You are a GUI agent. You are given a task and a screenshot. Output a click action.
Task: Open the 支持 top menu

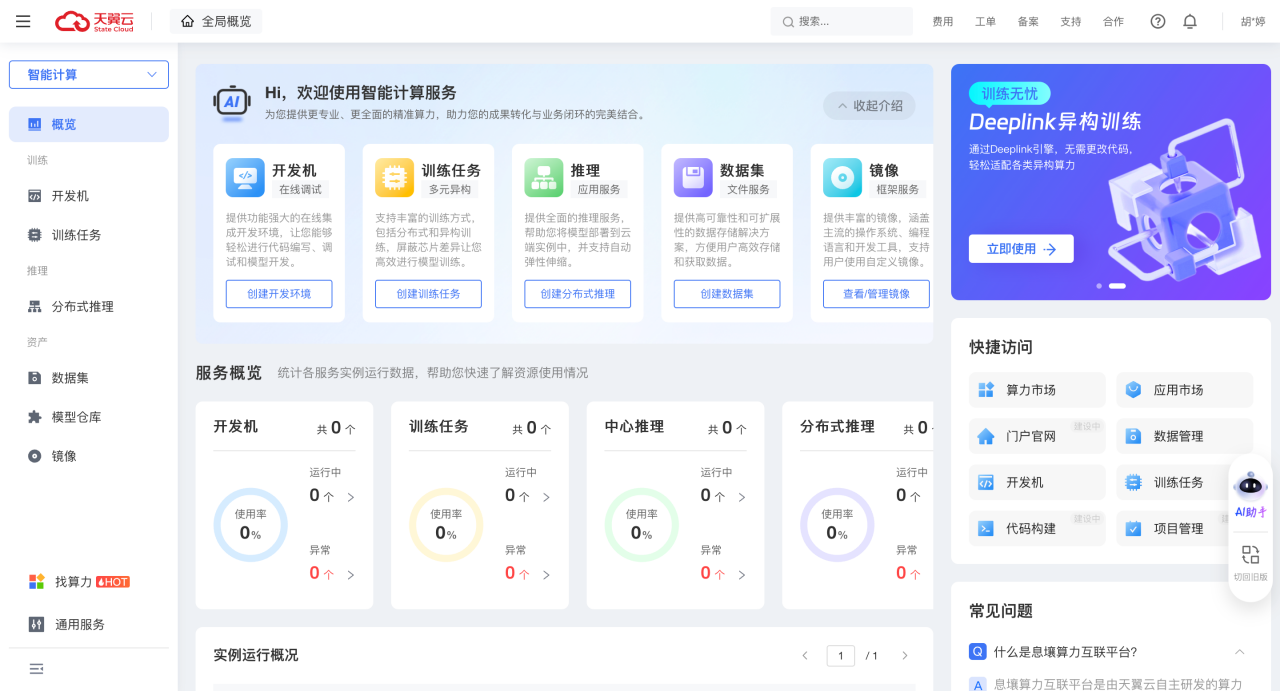(x=1070, y=22)
